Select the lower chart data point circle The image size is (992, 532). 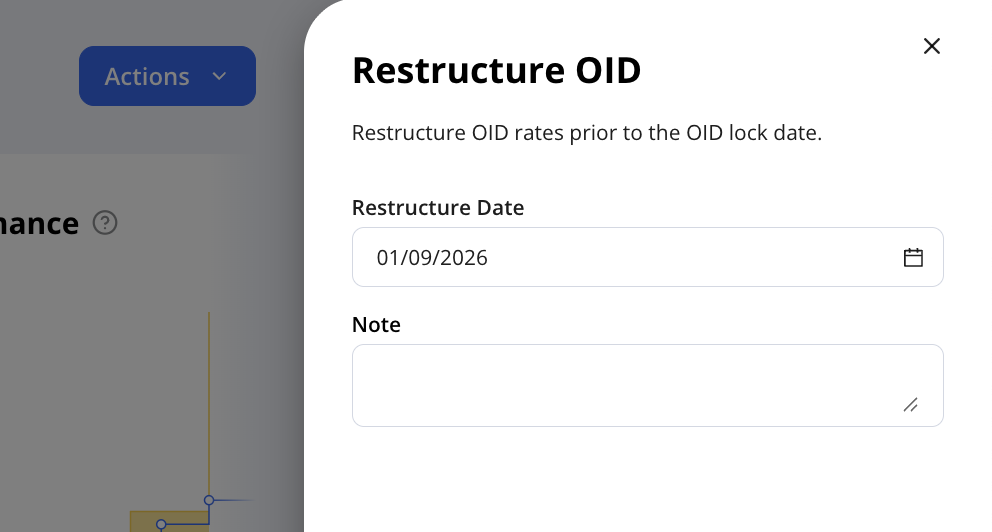click(x=161, y=524)
